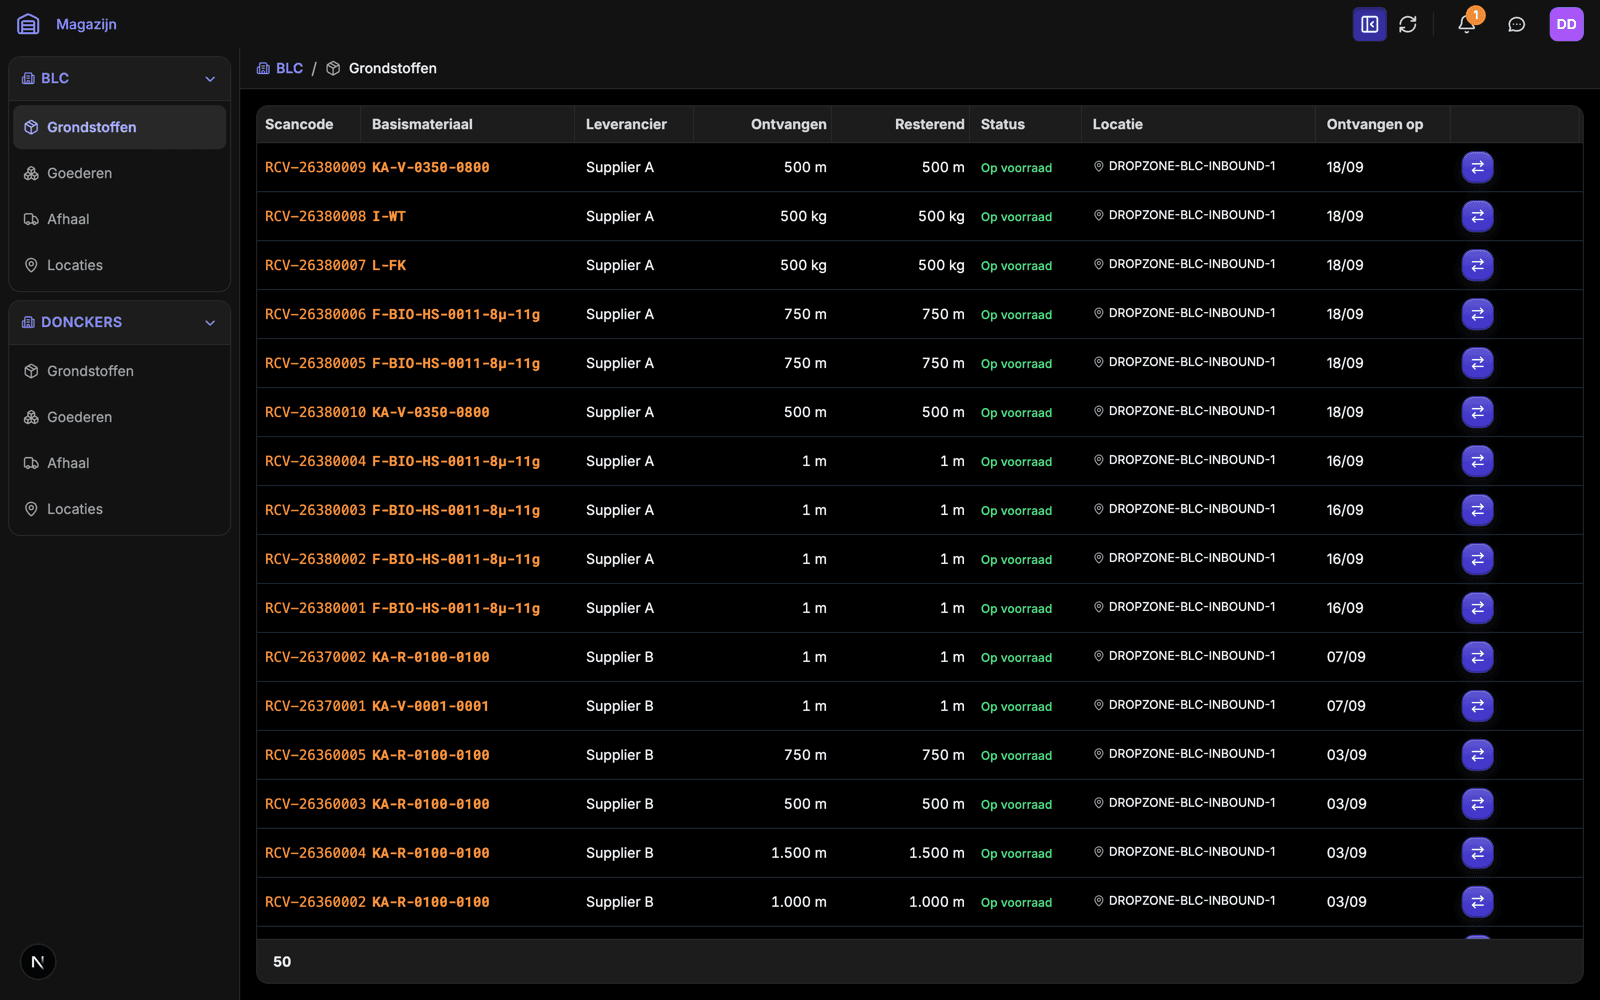This screenshot has width=1600, height=1000.
Task: Click the BLC breadcrumb link
Action: click(x=280, y=68)
